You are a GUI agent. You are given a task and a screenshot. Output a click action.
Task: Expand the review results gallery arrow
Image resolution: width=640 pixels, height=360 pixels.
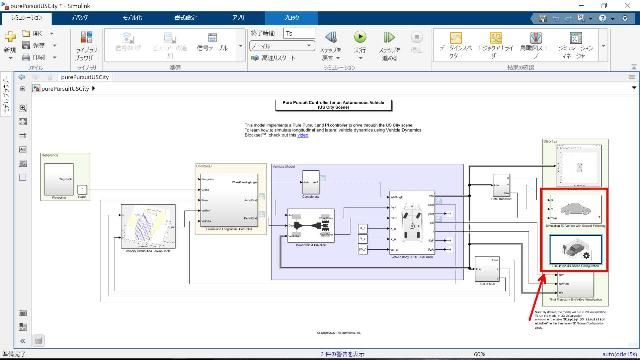pos(603,46)
